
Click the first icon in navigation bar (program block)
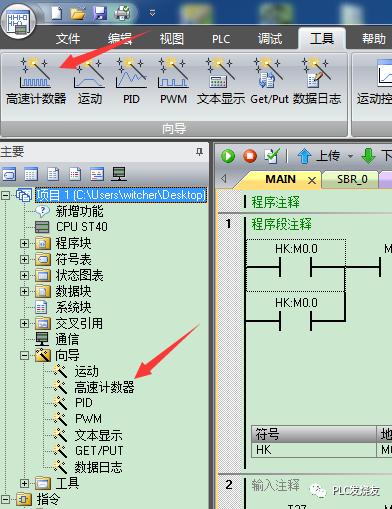pyautogui.click(x=9, y=174)
